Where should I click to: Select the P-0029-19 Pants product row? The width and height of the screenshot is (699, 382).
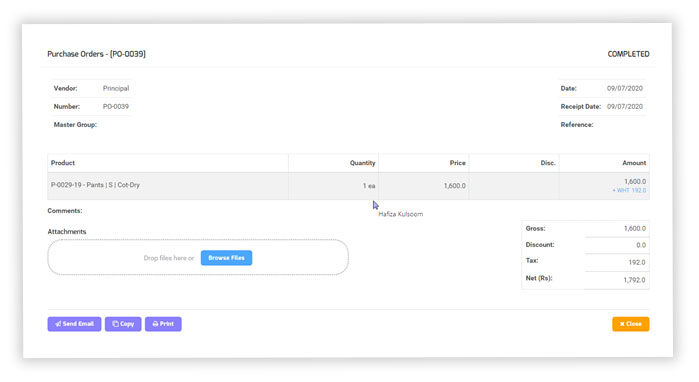348,186
